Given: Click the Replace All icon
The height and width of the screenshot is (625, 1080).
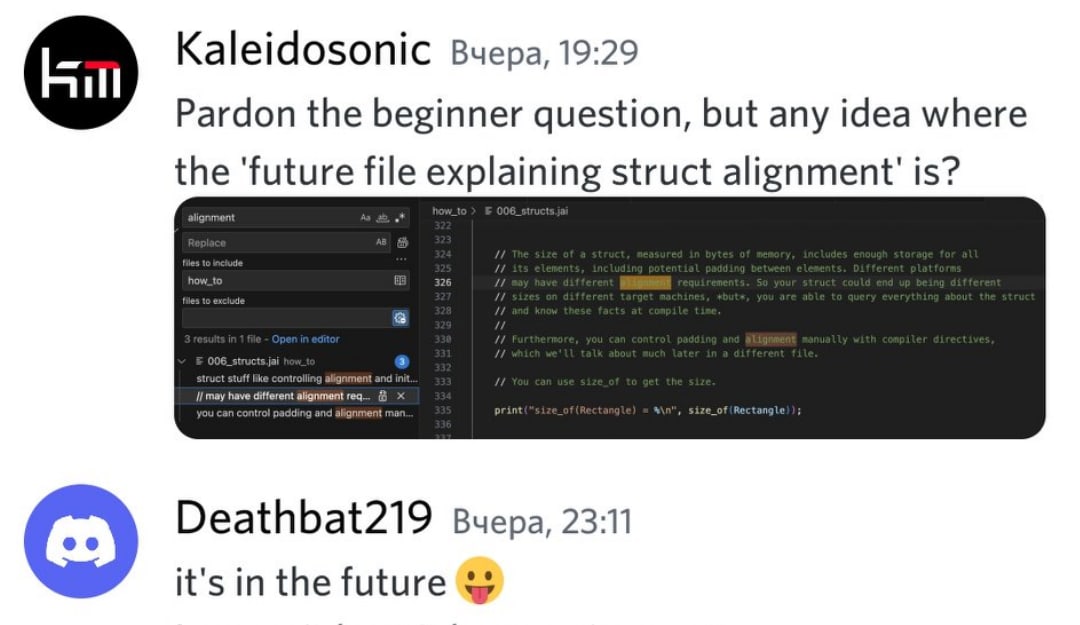Looking at the screenshot, I should (402, 243).
